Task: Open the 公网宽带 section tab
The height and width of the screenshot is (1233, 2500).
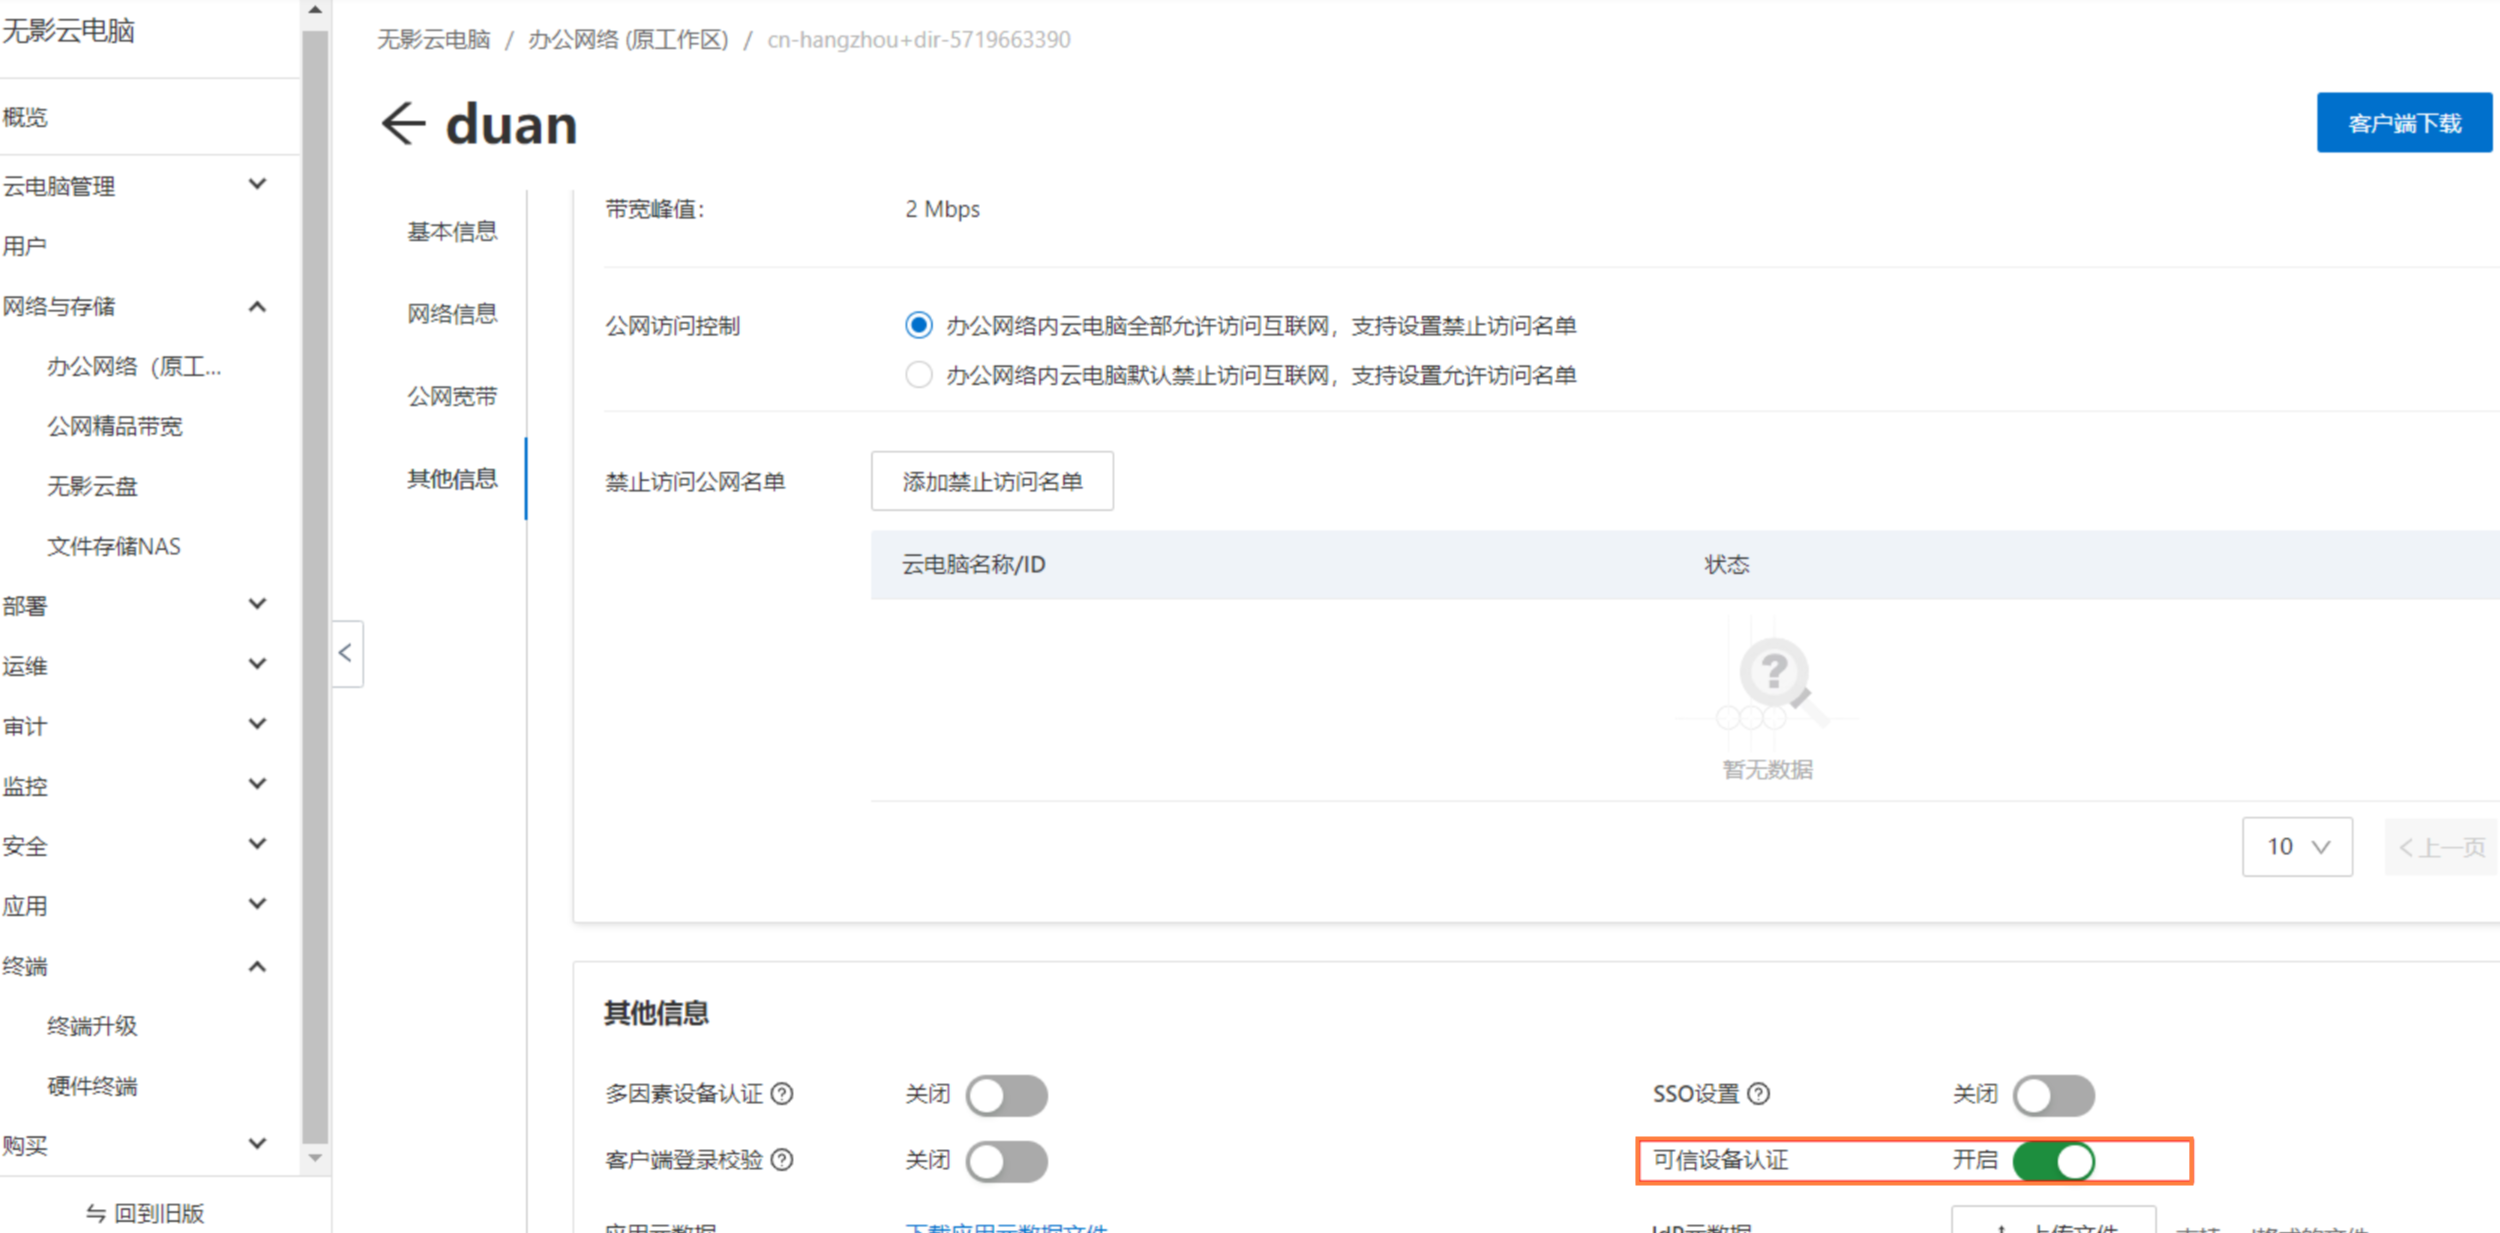Action: click(452, 397)
